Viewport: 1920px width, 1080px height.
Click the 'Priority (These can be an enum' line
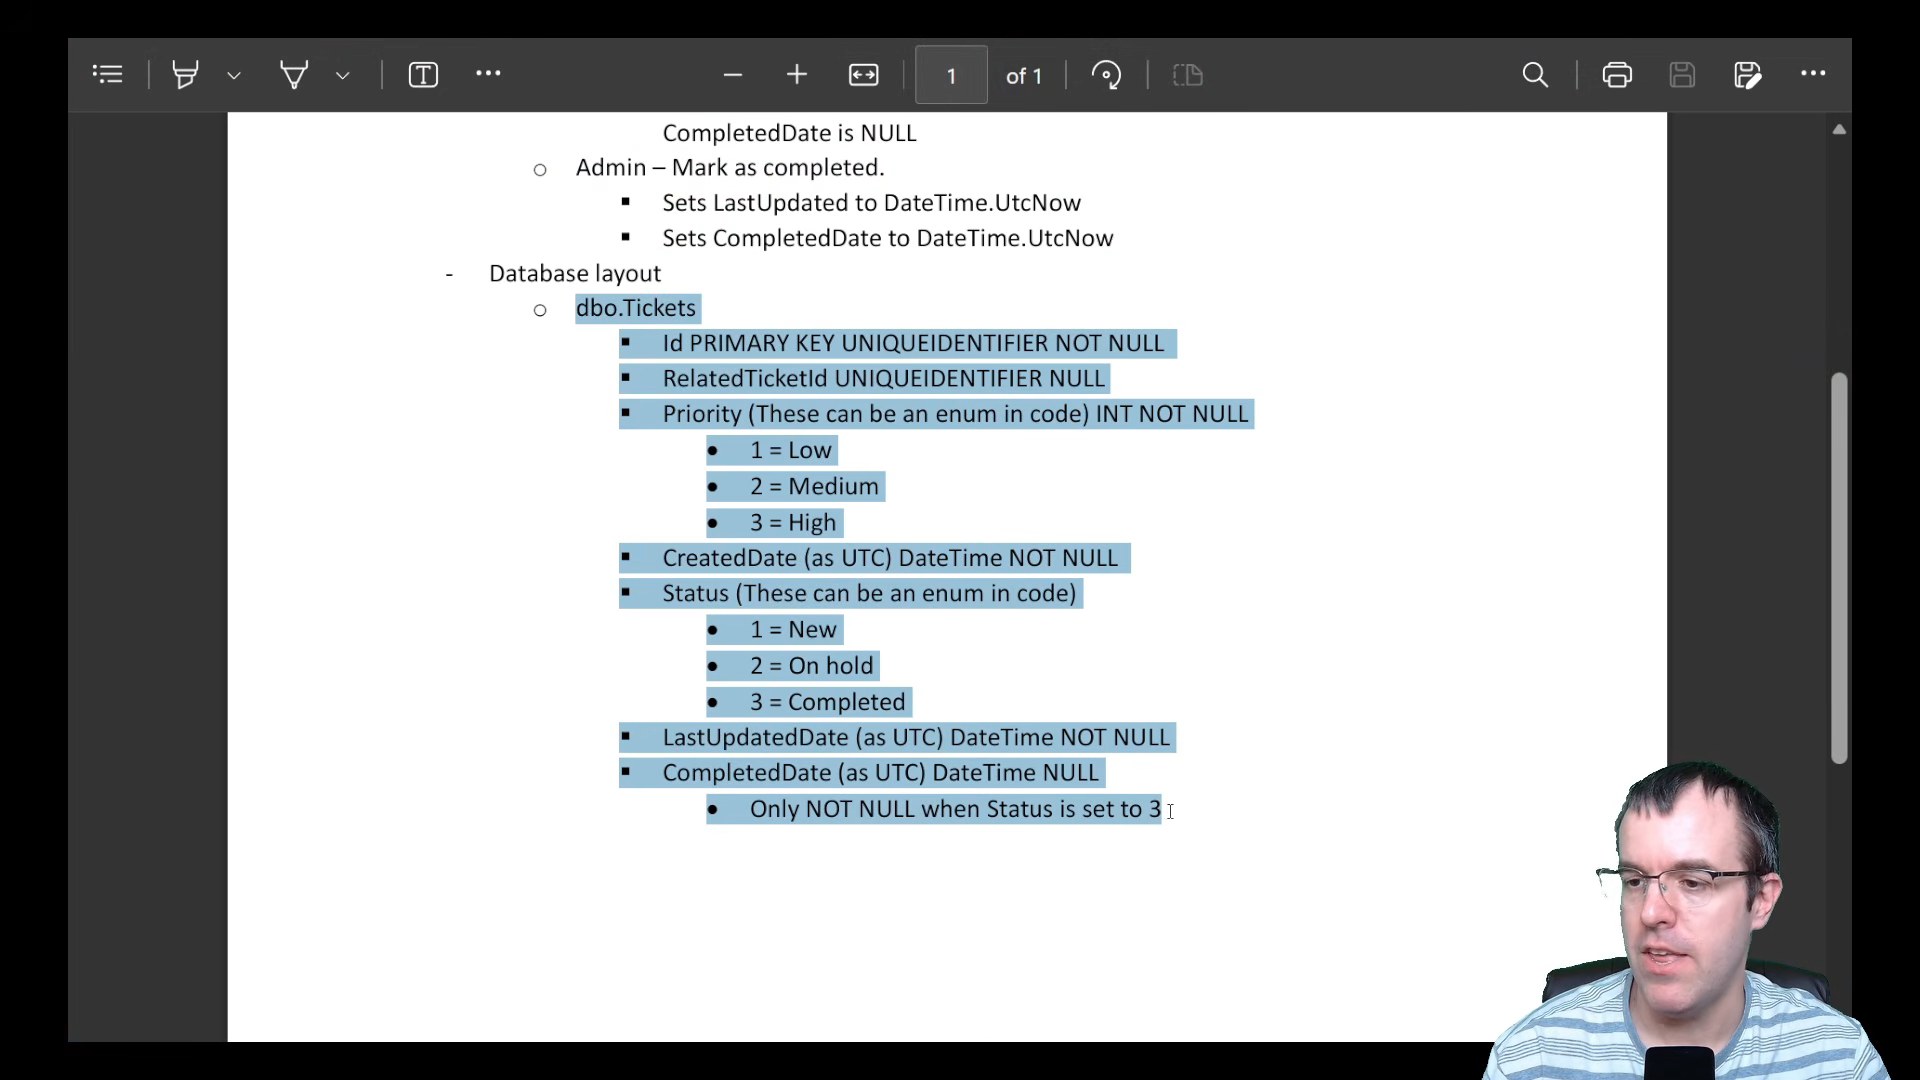955,414
